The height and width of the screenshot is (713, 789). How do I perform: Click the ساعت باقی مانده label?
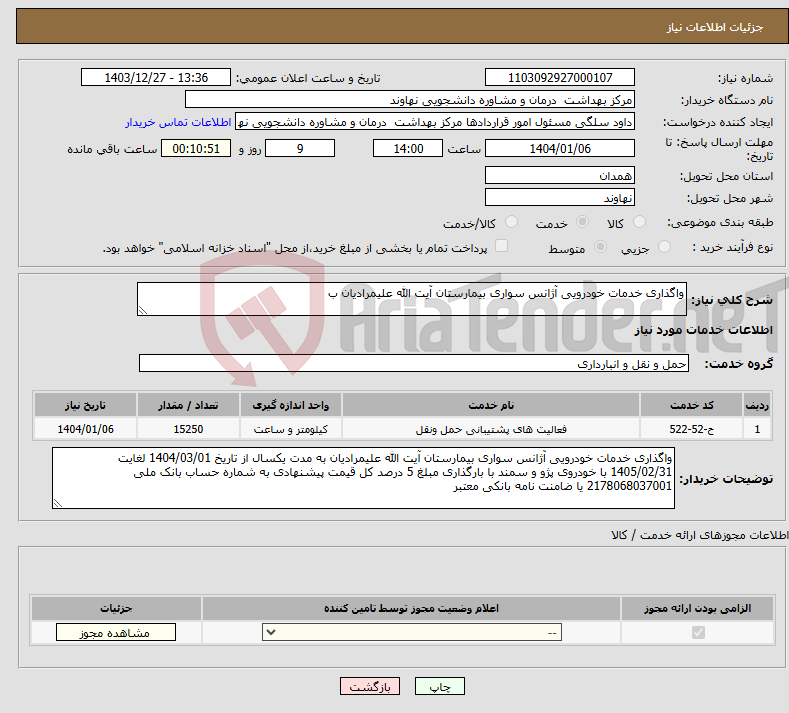point(112,149)
